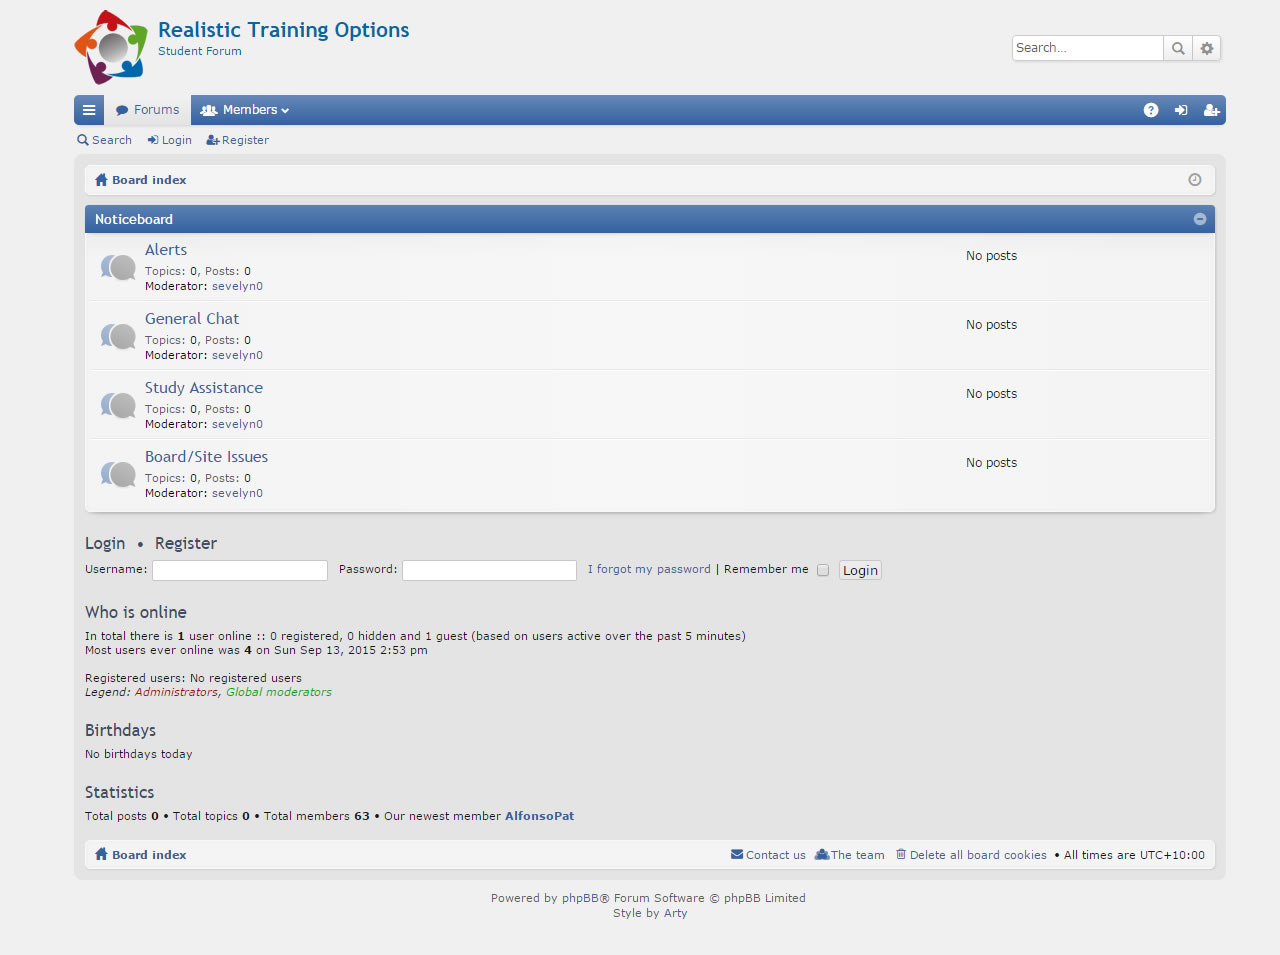Focus the header Search box
1280x955 pixels.
pyautogui.click(x=1088, y=48)
